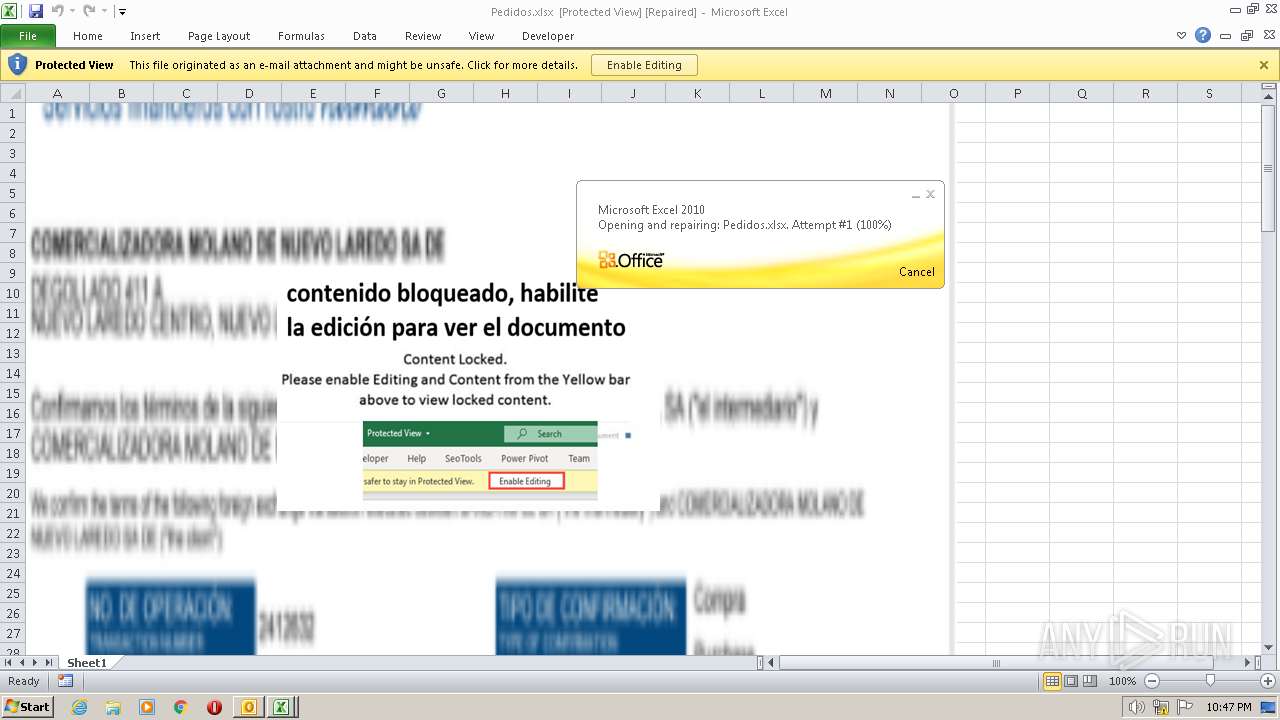The height and width of the screenshot is (720, 1280).
Task: Switch to the Insert ribbon tab
Action: [145, 36]
